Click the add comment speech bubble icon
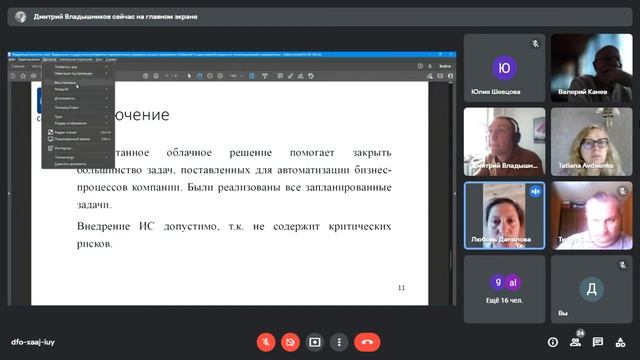The image size is (640, 360). tap(280, 76)
